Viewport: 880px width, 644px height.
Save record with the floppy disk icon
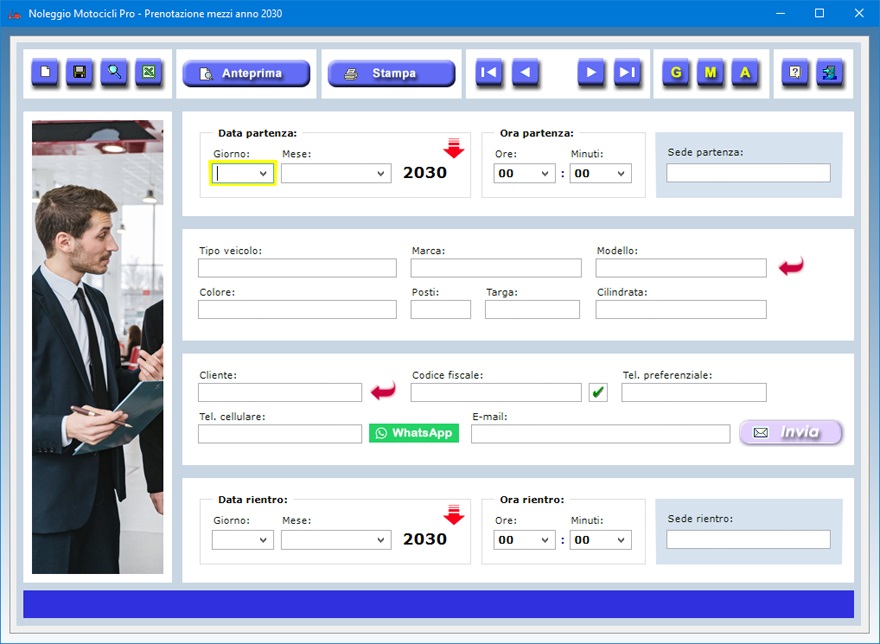80,72
